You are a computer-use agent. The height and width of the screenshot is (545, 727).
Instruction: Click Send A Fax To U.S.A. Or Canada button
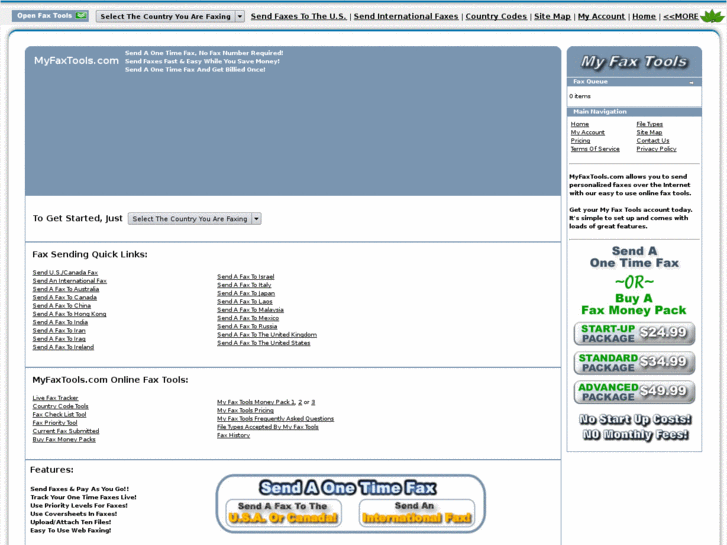(283, 513)
